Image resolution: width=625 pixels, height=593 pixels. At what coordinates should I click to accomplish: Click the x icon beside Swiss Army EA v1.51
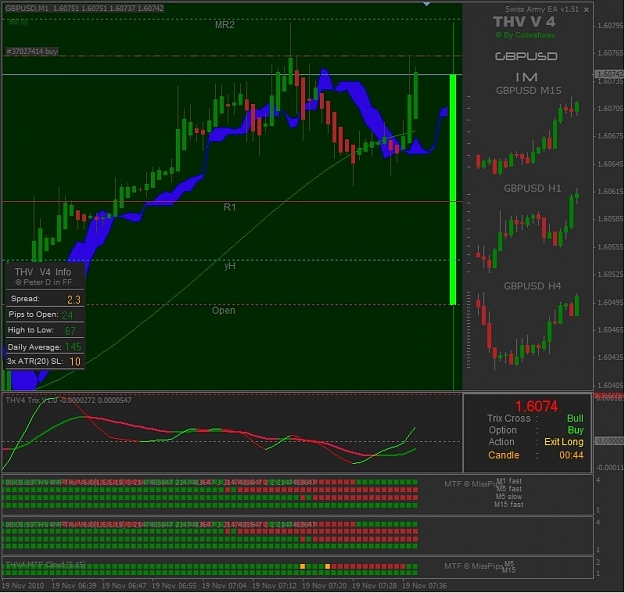click(586, 10)
